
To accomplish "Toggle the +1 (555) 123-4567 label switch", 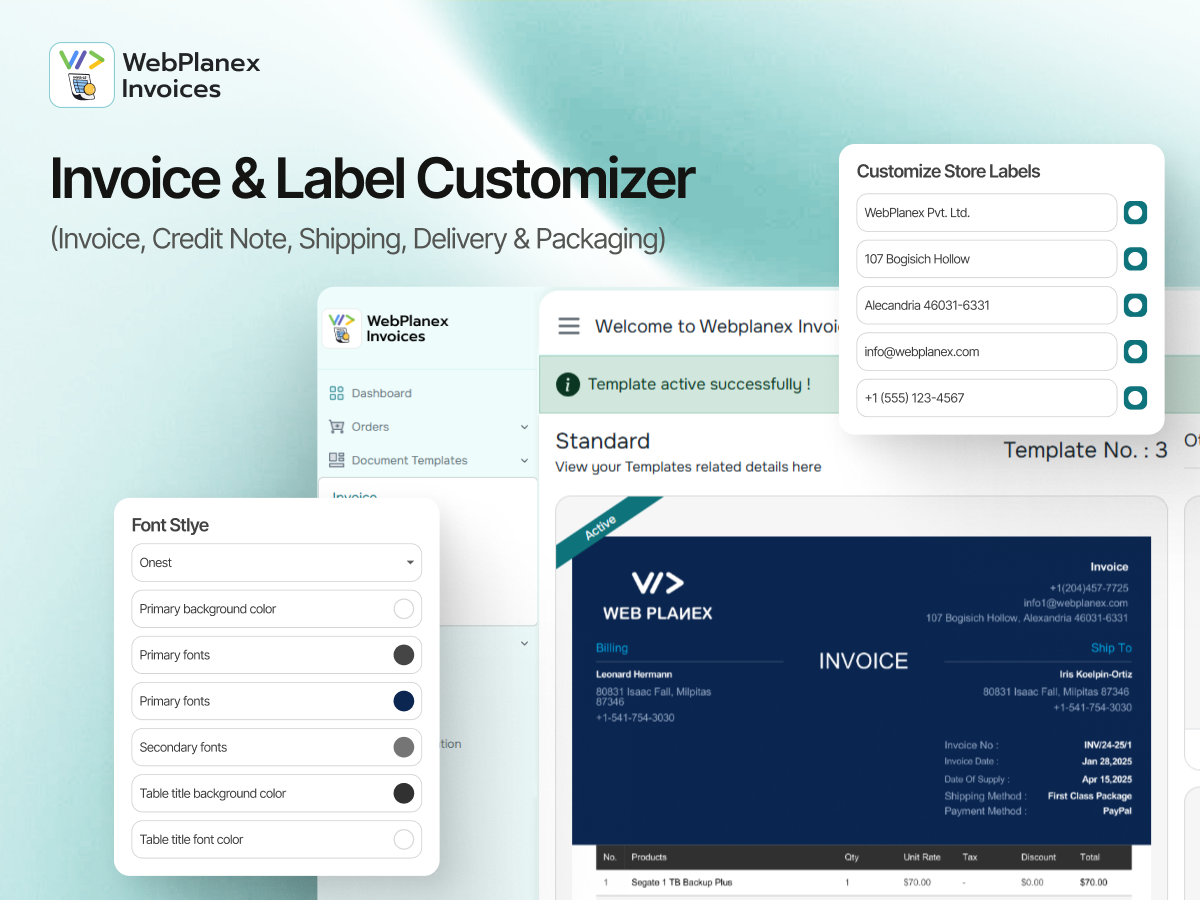I will [x=1135, y=398].
